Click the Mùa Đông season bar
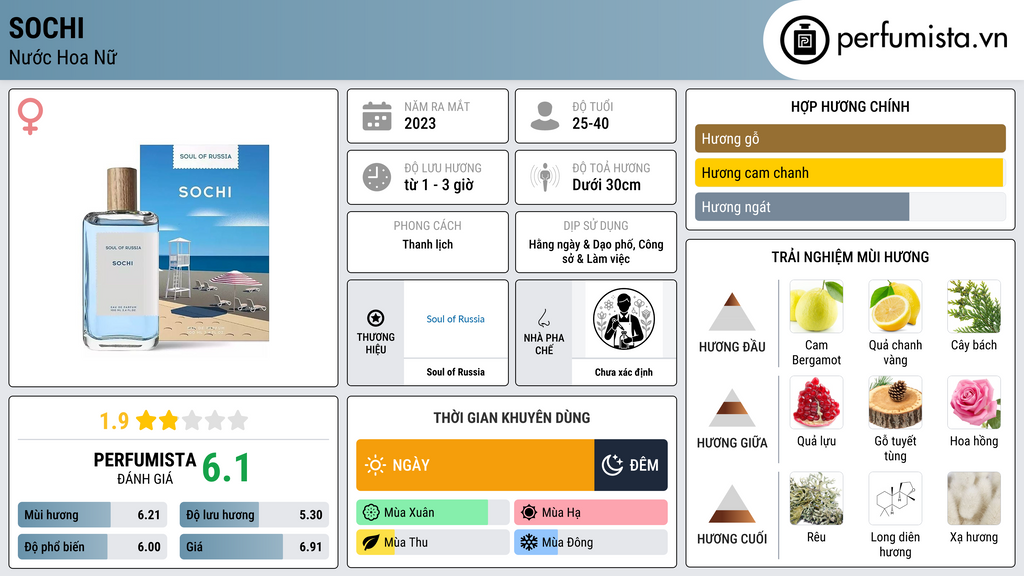The image size is (1024, 576). click(x=590, y=542)
